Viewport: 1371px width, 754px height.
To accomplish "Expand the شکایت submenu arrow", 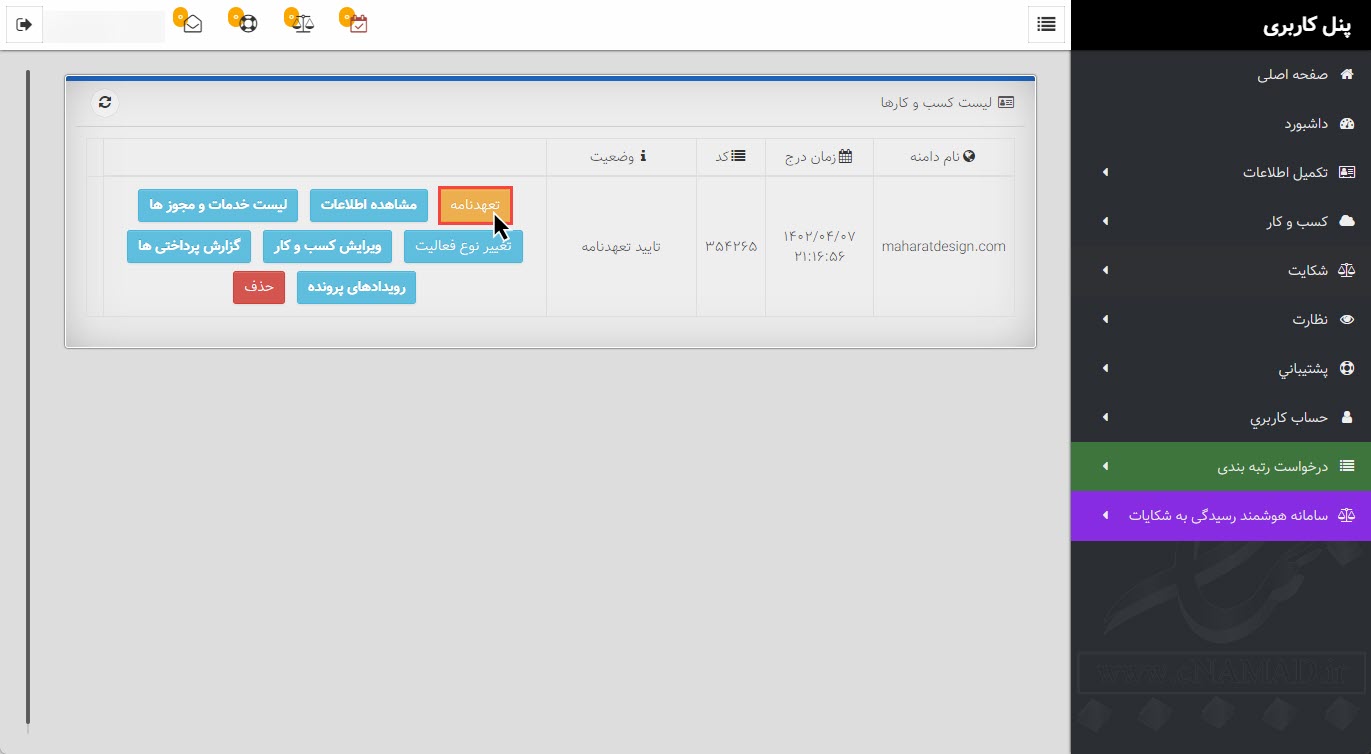I will pos(1105,270).
